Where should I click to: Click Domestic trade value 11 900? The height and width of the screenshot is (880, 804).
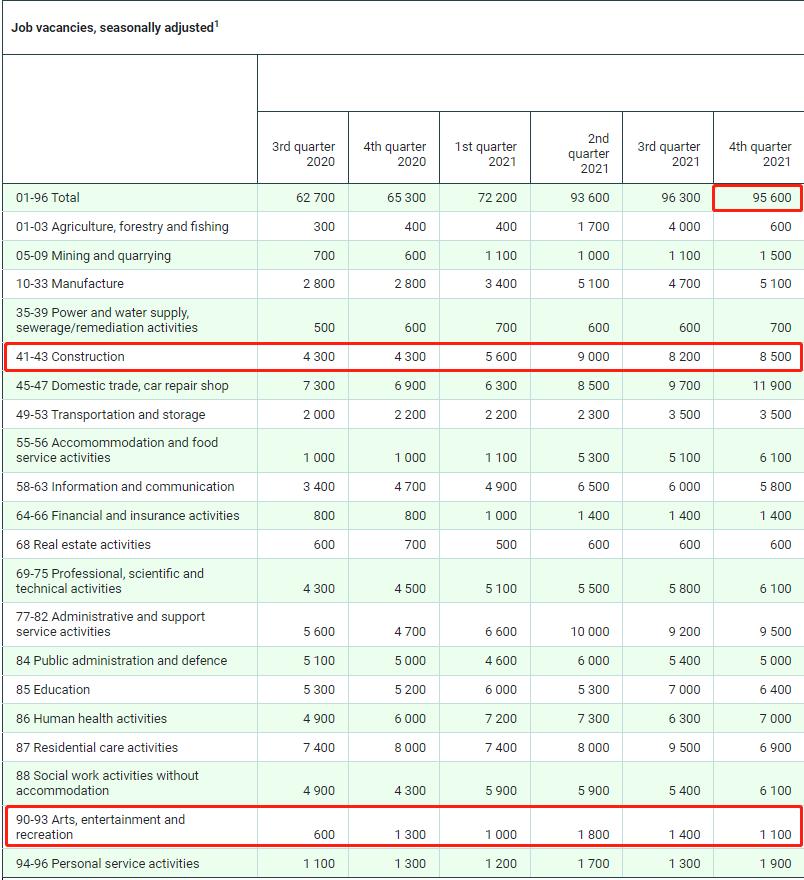772,386
